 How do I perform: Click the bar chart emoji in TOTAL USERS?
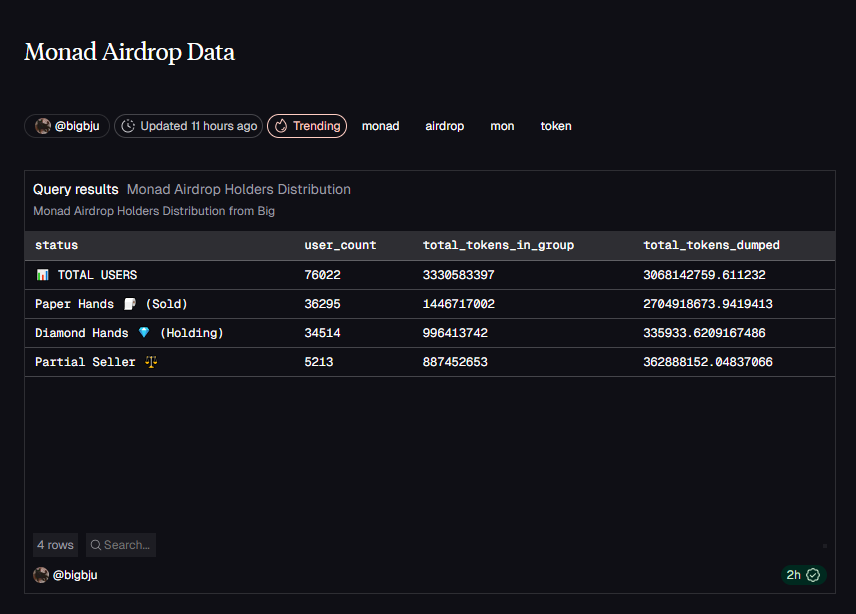(43, 275)
